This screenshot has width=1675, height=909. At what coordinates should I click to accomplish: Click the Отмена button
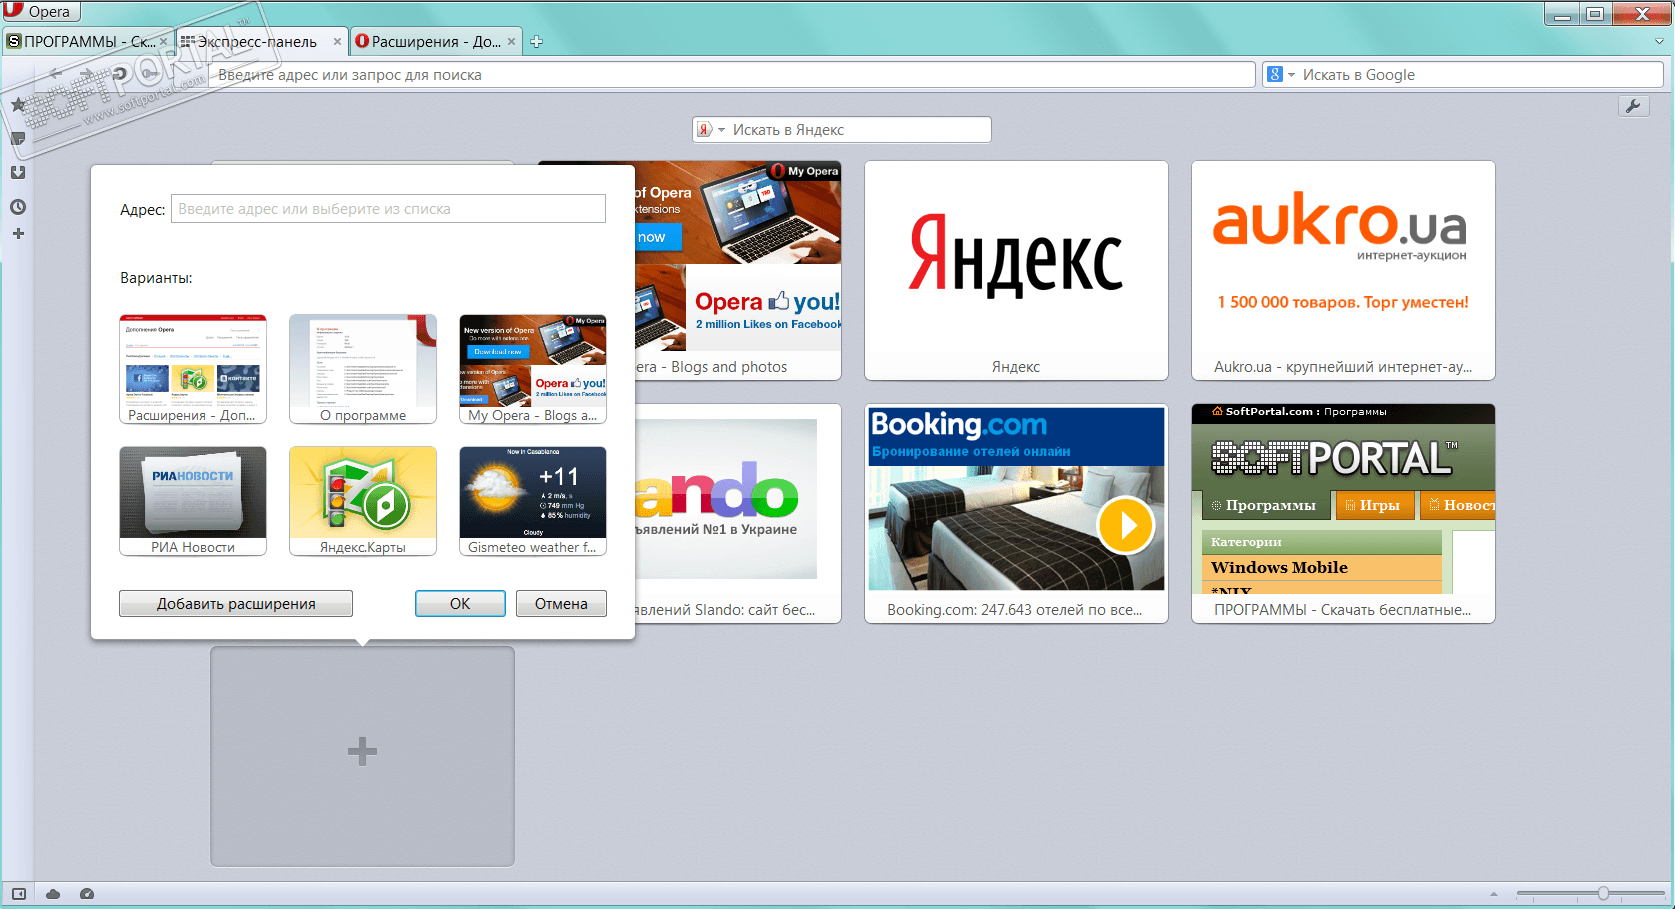pyautogui.click(x=561, y=604)
